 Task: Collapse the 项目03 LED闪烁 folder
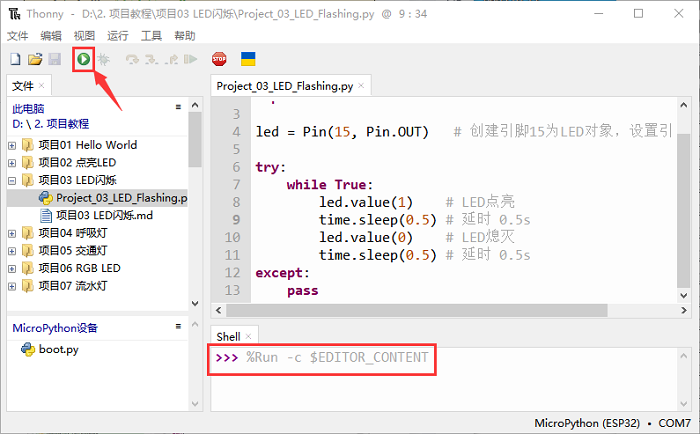pos(12,181)
